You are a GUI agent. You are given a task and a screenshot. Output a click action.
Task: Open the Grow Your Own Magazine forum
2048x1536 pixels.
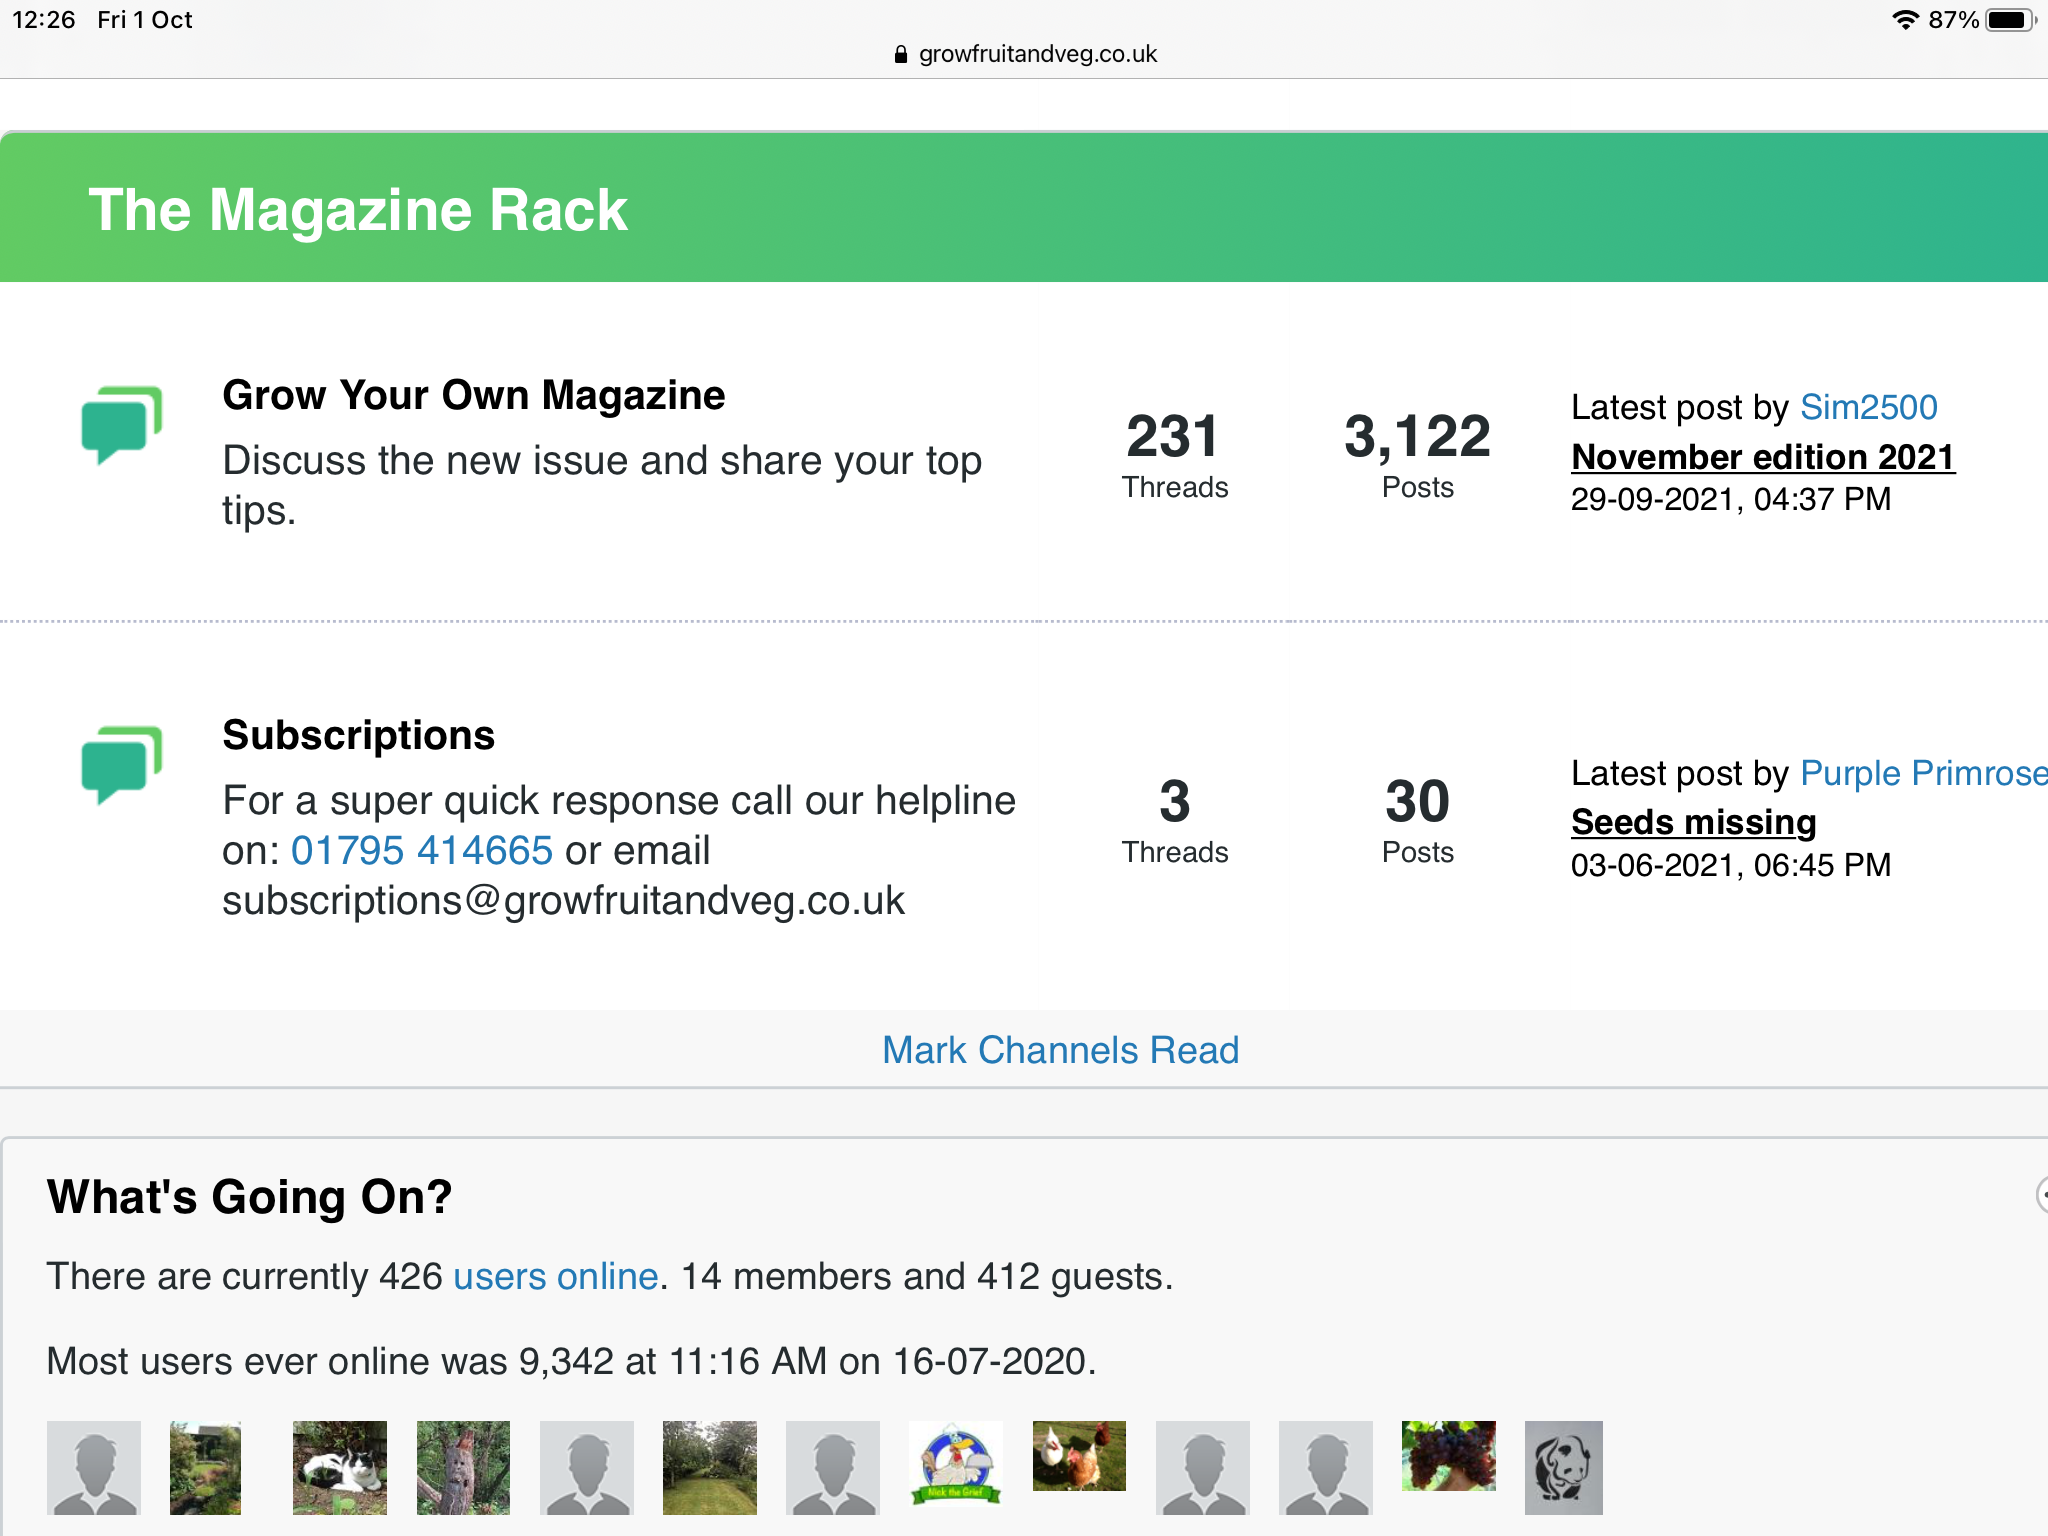pos(473,395)
